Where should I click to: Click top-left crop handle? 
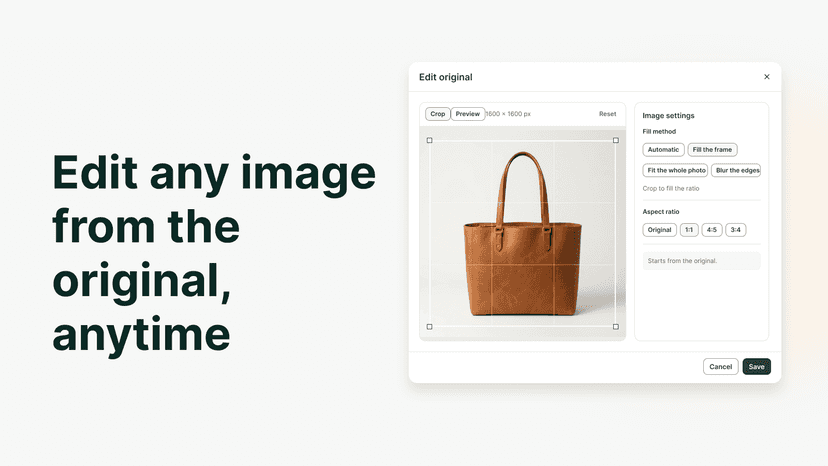[x=429, y=141]
